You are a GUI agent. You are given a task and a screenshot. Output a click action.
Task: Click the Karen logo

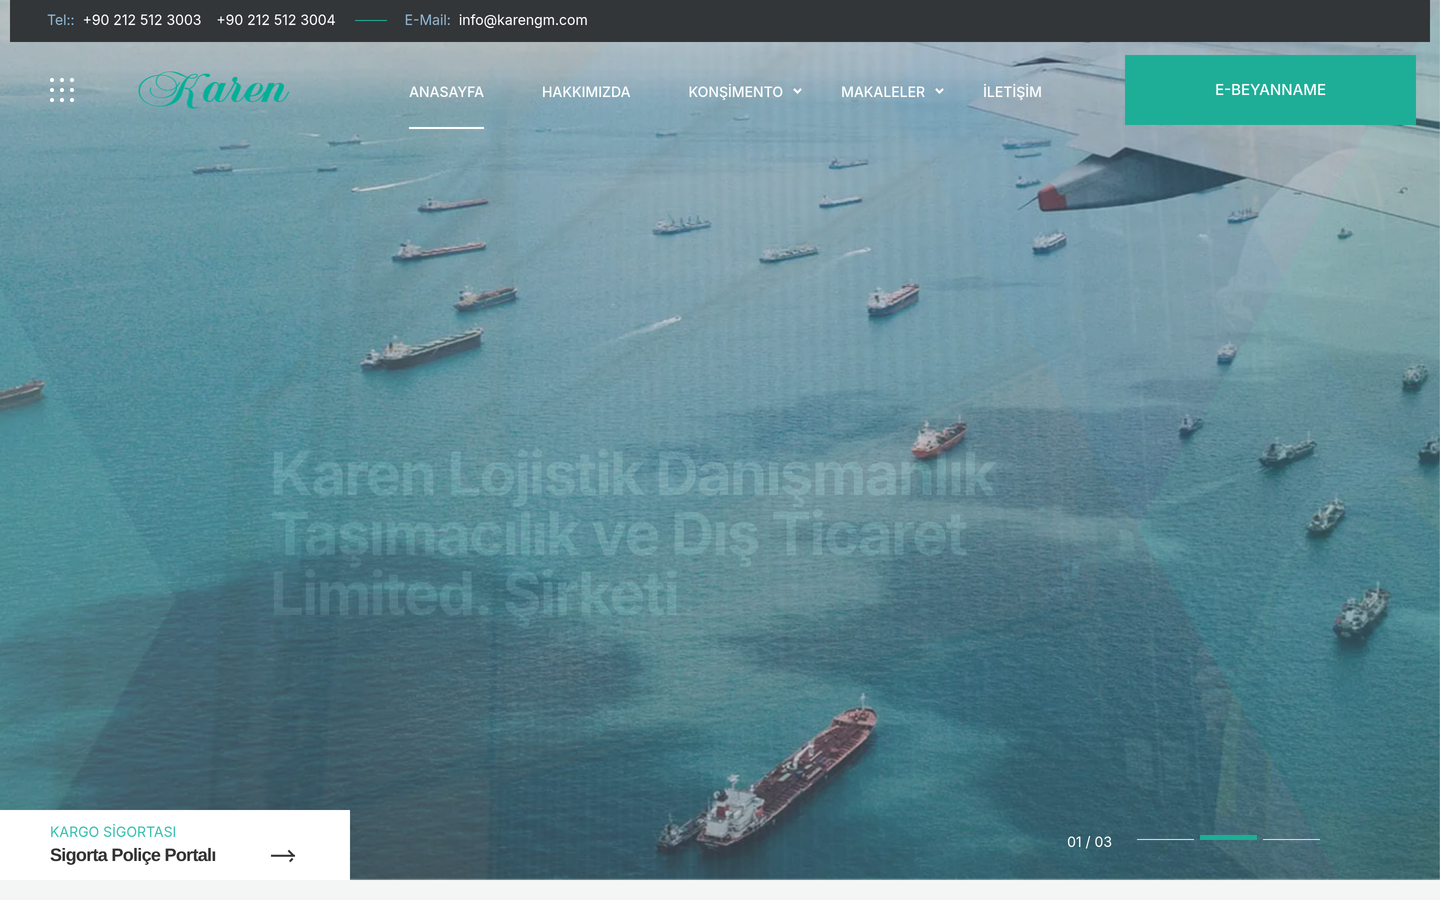tap(213, 90)
